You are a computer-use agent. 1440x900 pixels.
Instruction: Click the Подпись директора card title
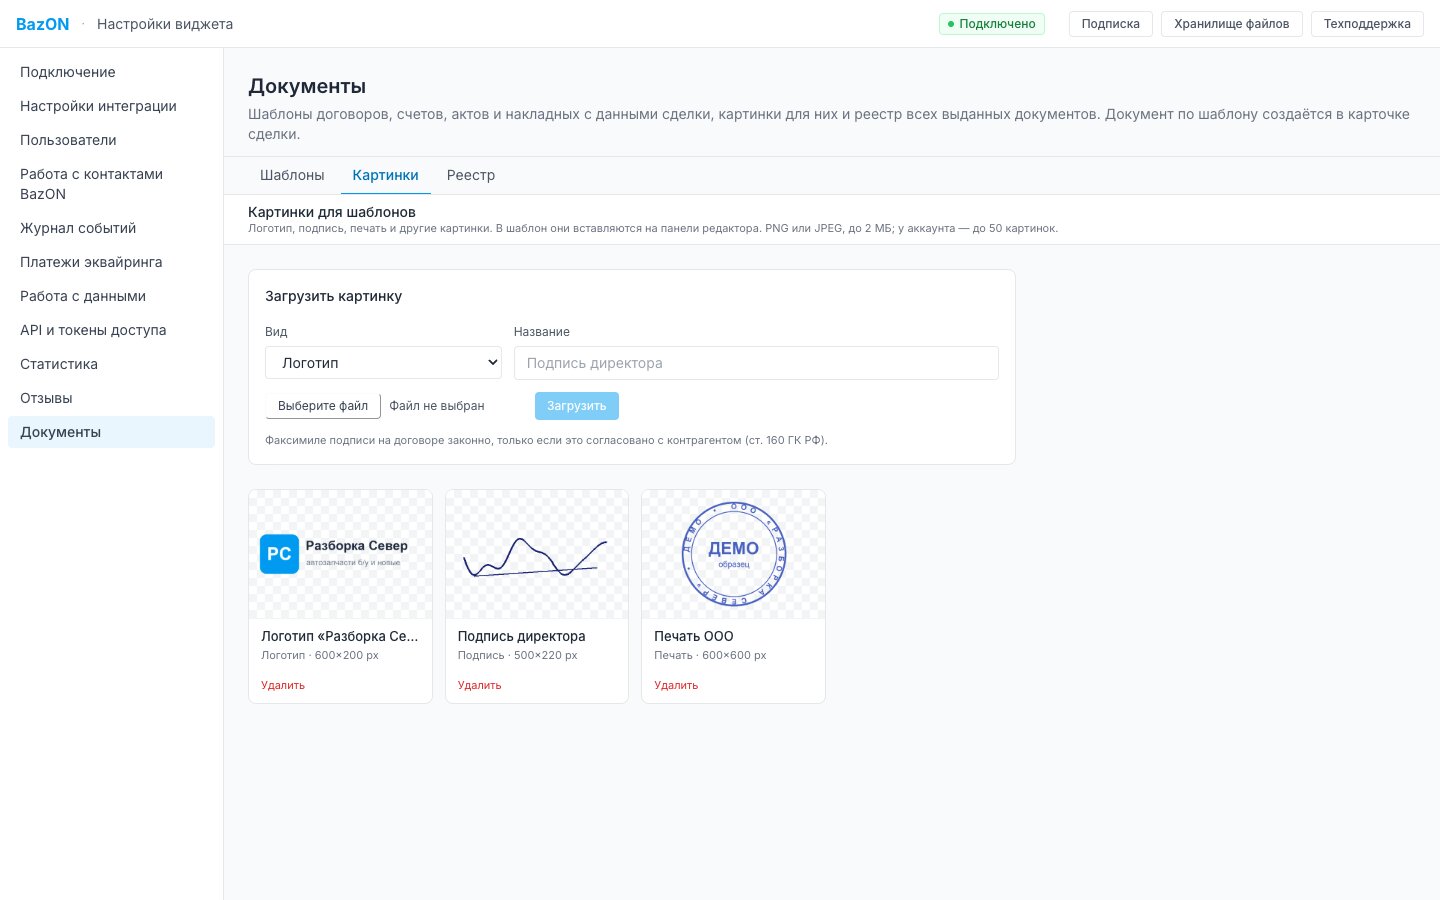pyautogui.click(x=522, y=636)
